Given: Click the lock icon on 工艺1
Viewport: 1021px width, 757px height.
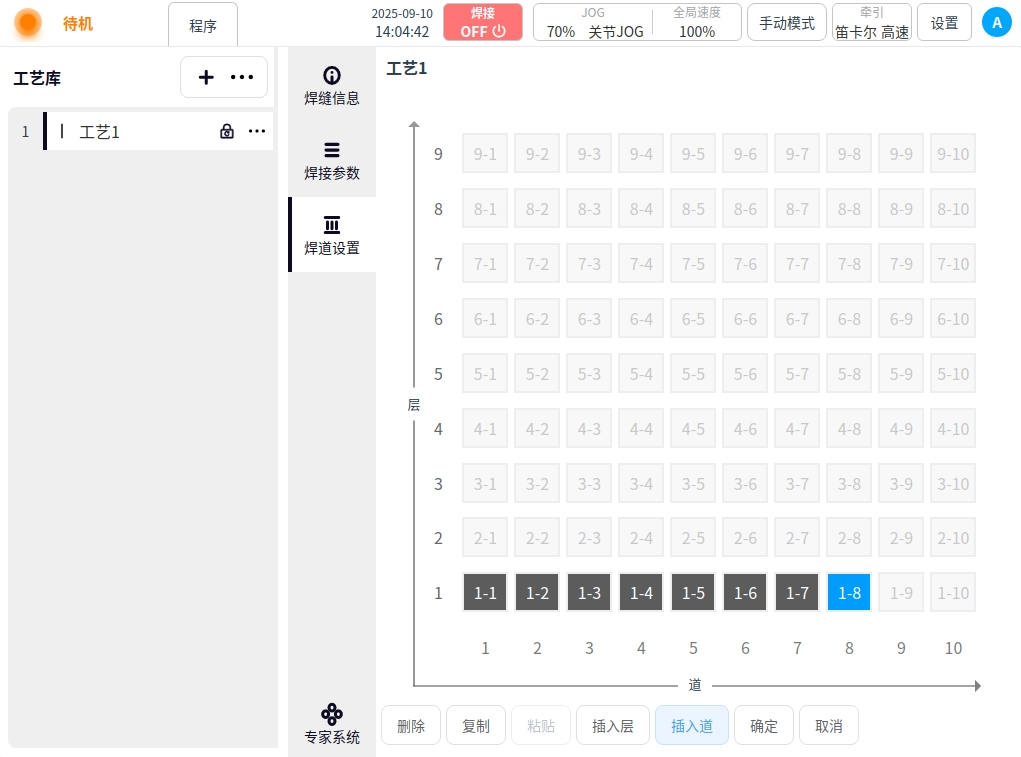Looking at the screenshot, I should pyautogui.click(x=227, y=131).
